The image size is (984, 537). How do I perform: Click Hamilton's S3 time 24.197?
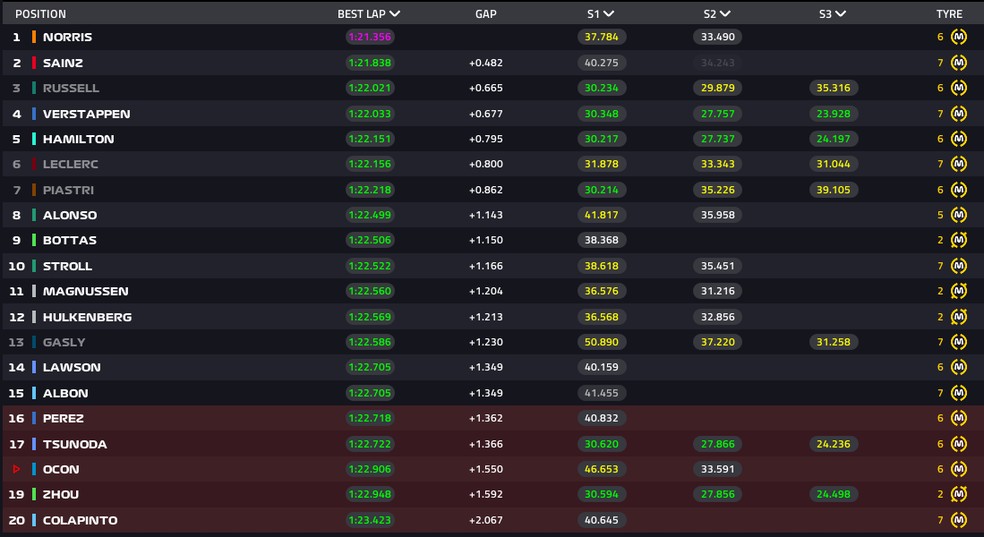833,139
